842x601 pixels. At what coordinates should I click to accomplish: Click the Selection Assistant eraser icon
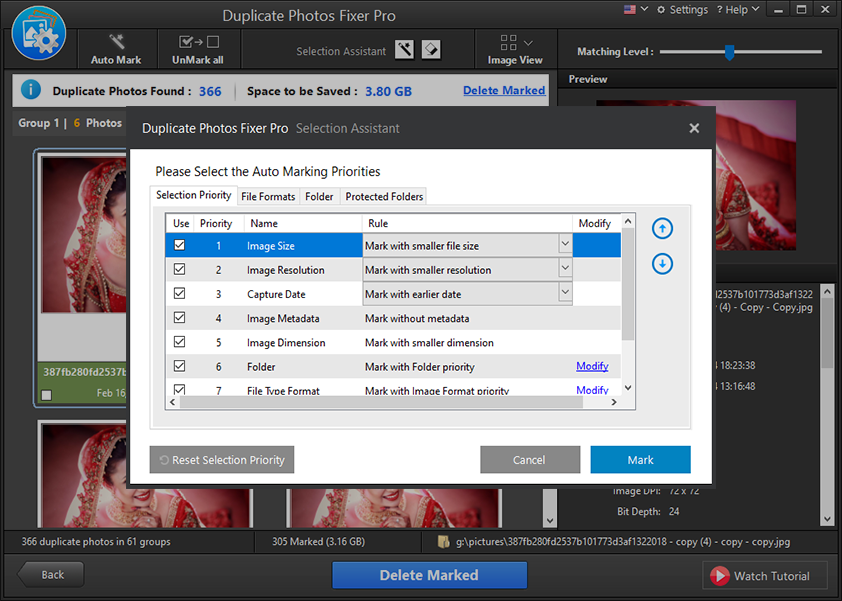[431, 50]
